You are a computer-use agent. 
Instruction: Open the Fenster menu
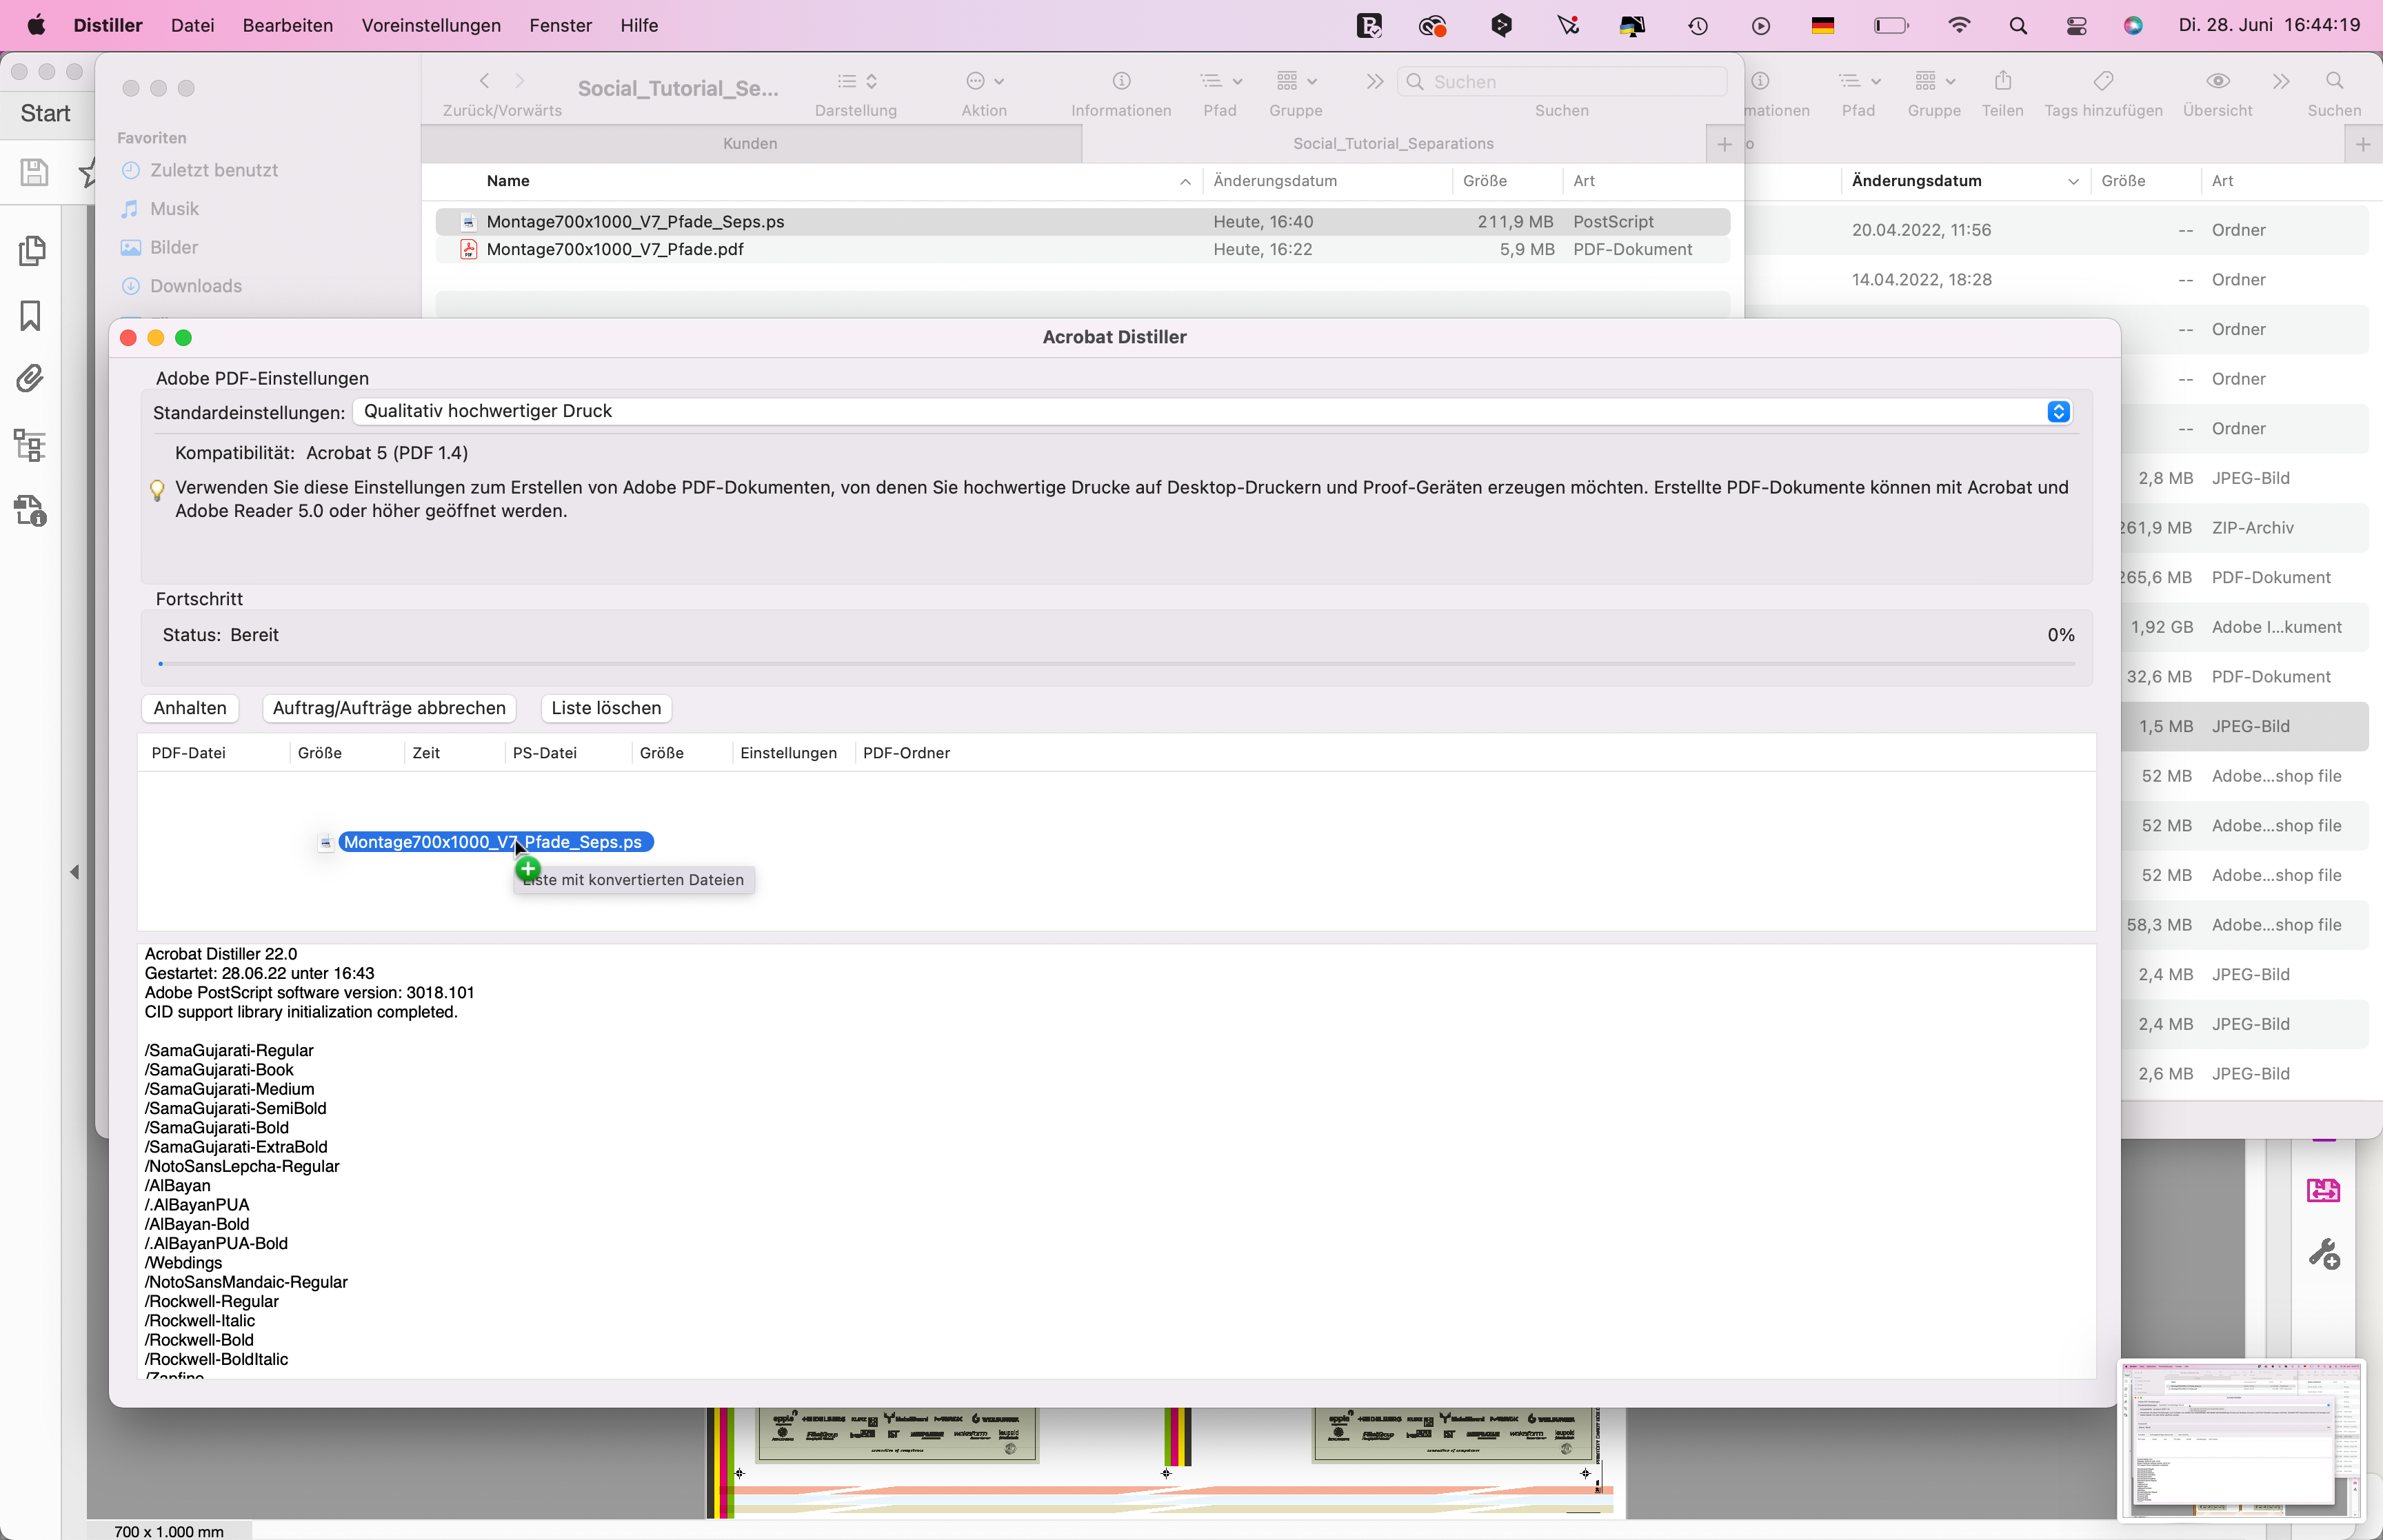tap(561, 25)
